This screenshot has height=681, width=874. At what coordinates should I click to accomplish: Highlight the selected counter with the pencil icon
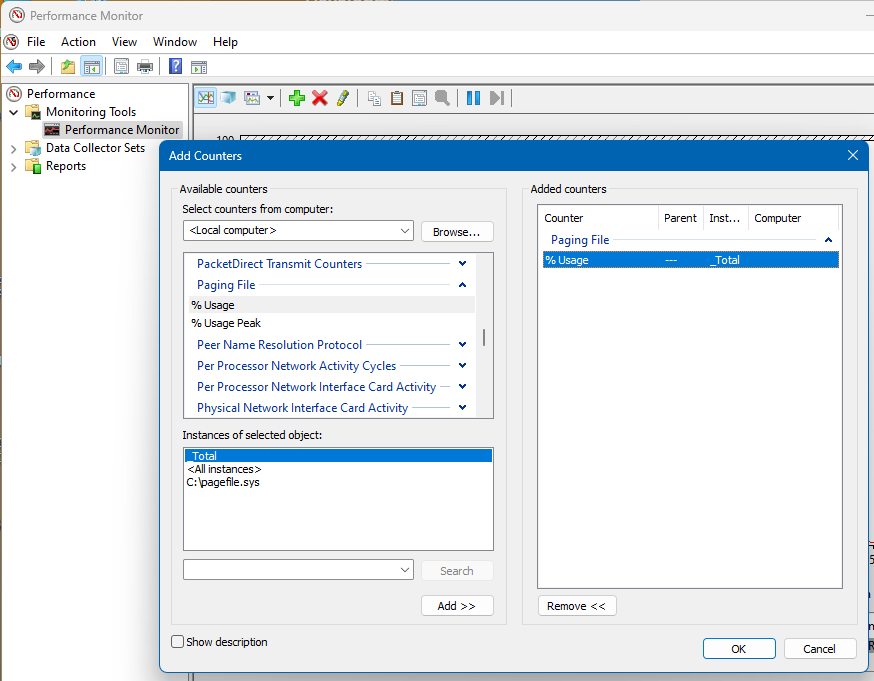pos(343,97)
